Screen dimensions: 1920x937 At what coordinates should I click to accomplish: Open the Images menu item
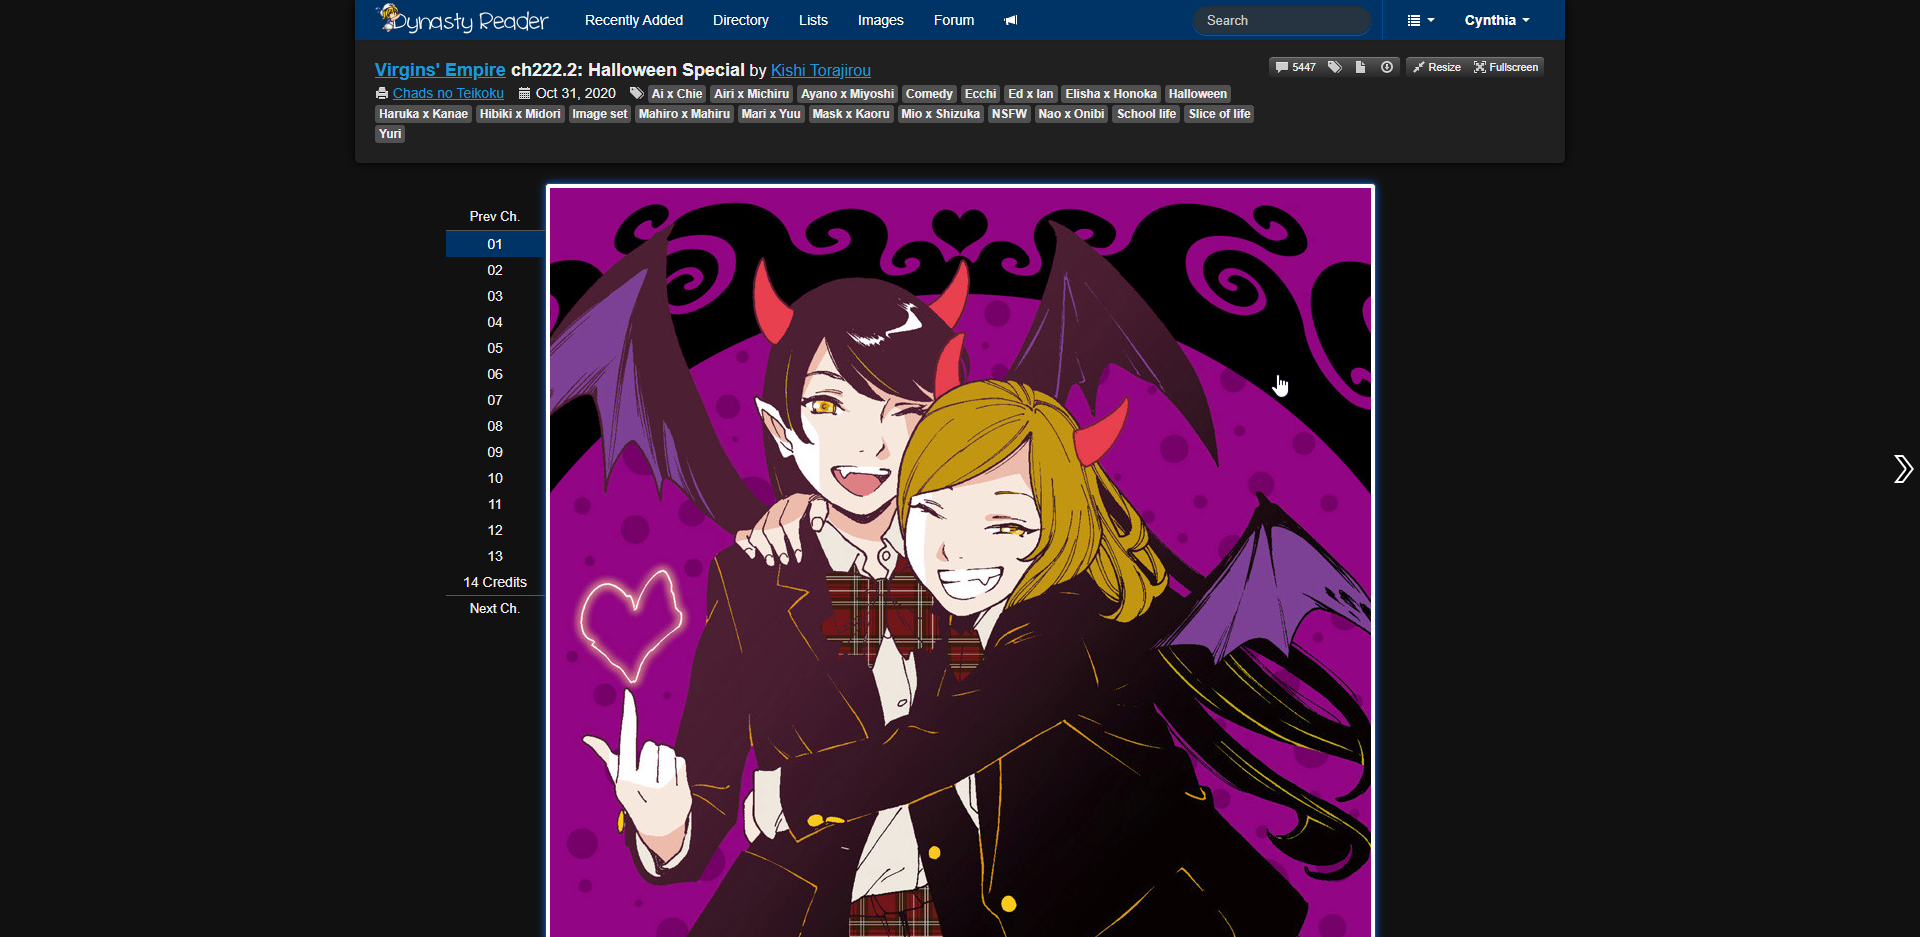881,20
